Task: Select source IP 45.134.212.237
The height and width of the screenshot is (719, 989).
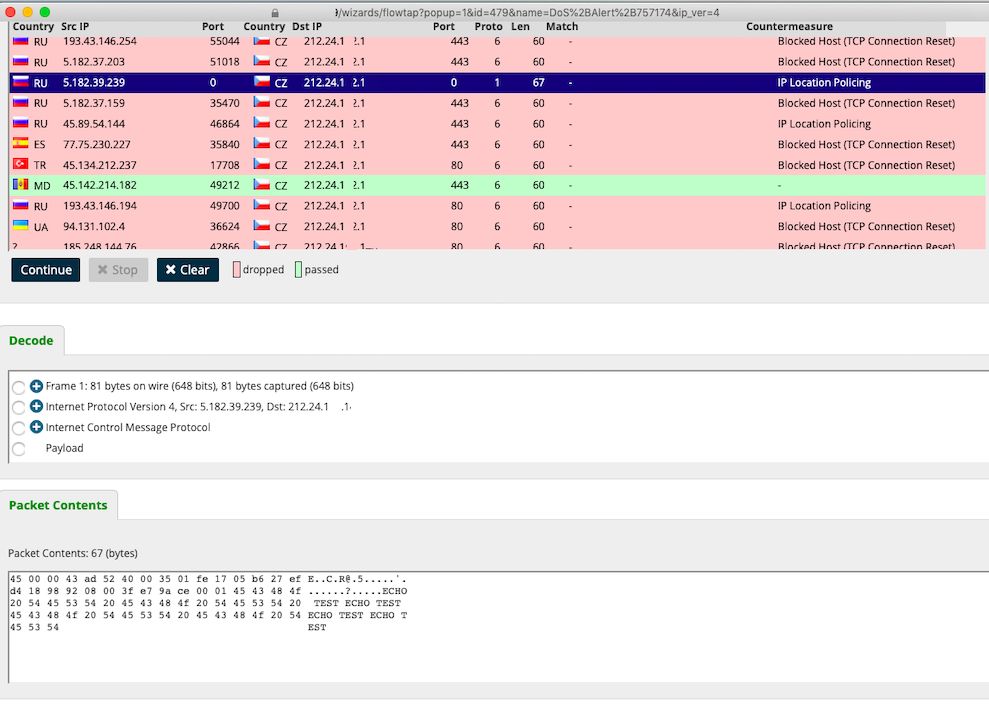Action: pyautogui.click(x=100, y=165)
